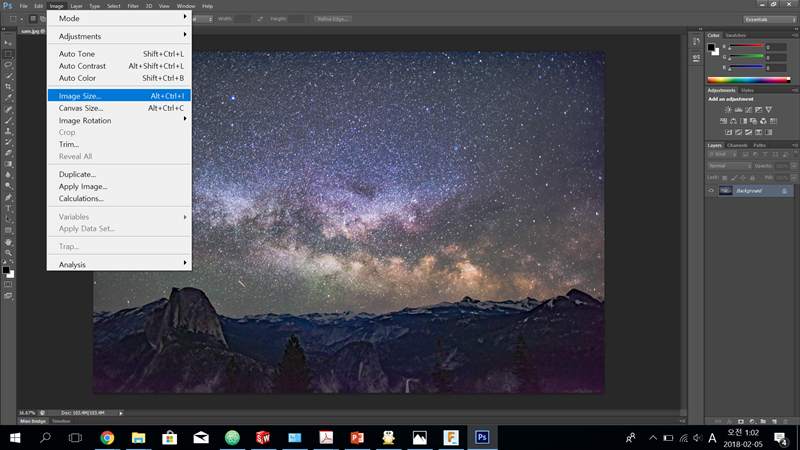This screenshot has width=800, height=450.
Task: Toggle filter for pixel layers
Action: click(x=745, y=154)
